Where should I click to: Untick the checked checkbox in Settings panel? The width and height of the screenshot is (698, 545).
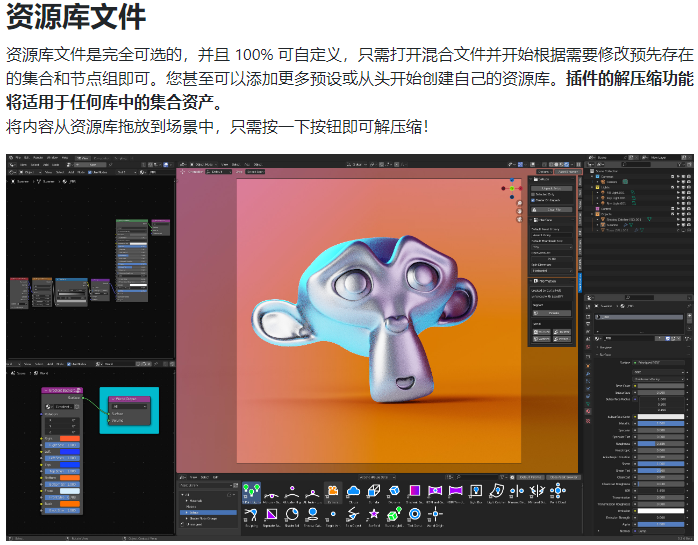[x=533, y=200]
